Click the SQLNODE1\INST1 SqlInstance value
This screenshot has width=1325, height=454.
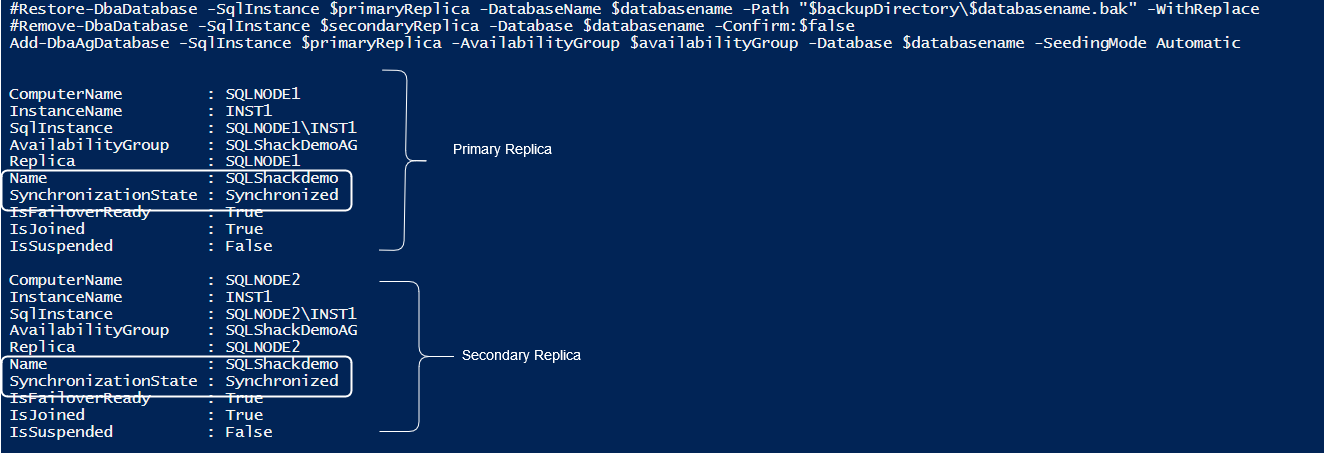291,128
